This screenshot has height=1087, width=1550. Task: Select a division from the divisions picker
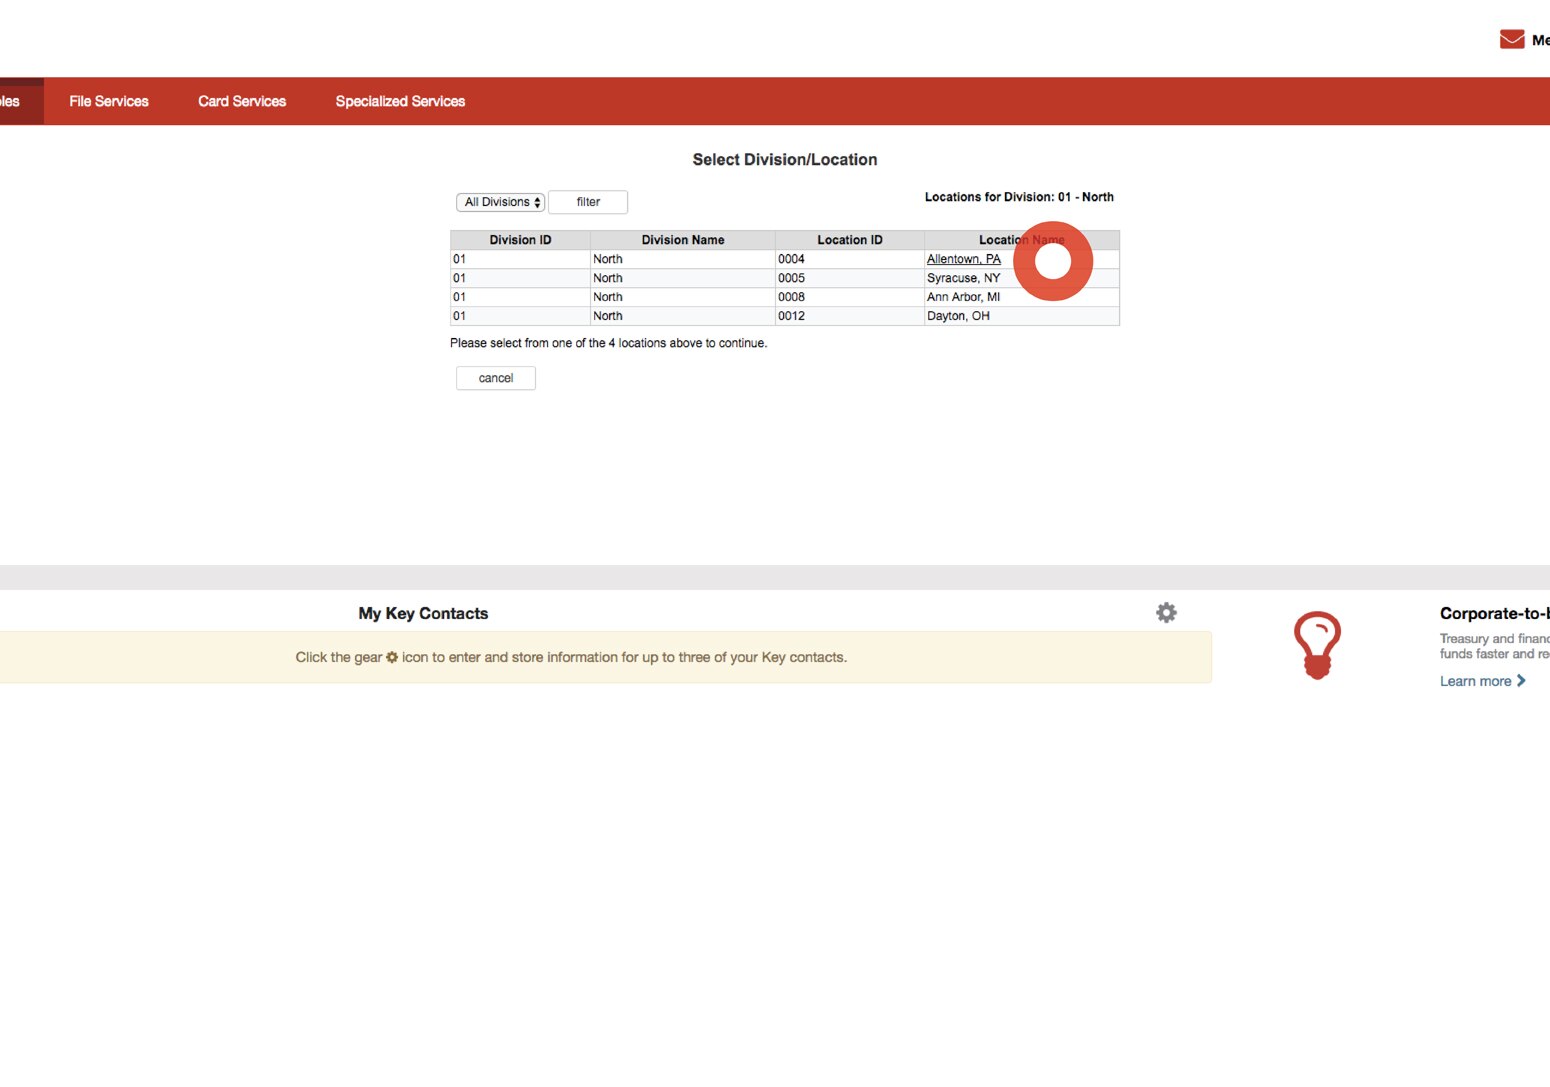(500, 202)
